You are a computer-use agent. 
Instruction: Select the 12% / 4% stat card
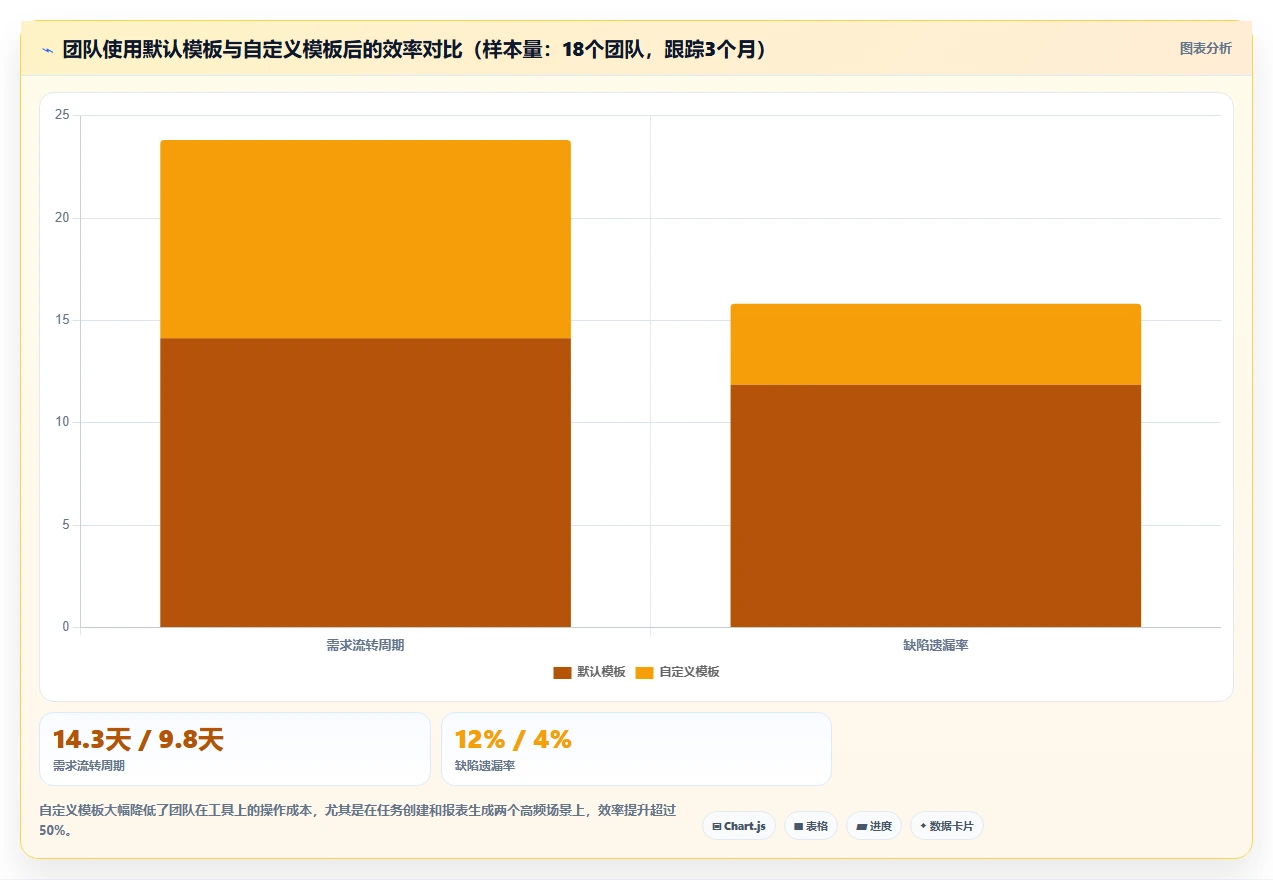pyautogui.click(x=636, y=749)
